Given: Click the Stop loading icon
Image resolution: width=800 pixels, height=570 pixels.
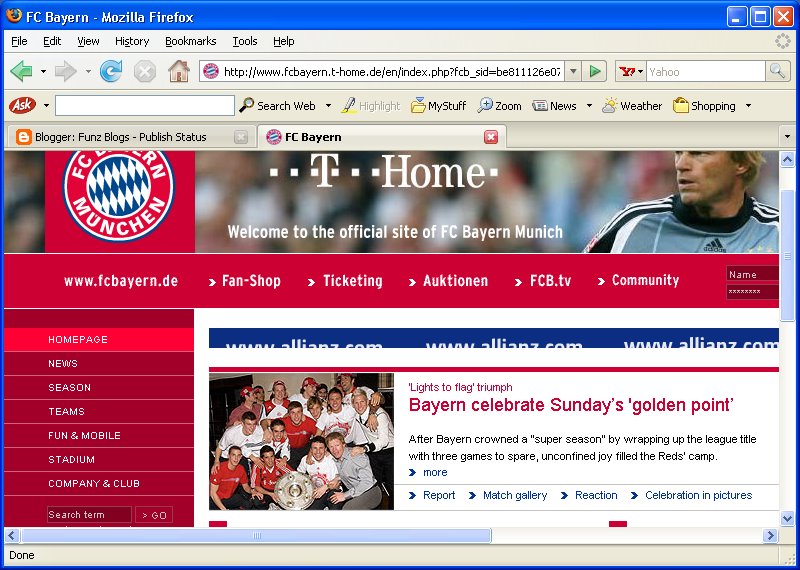Looking at the screenshot, I should coord(145,71).
